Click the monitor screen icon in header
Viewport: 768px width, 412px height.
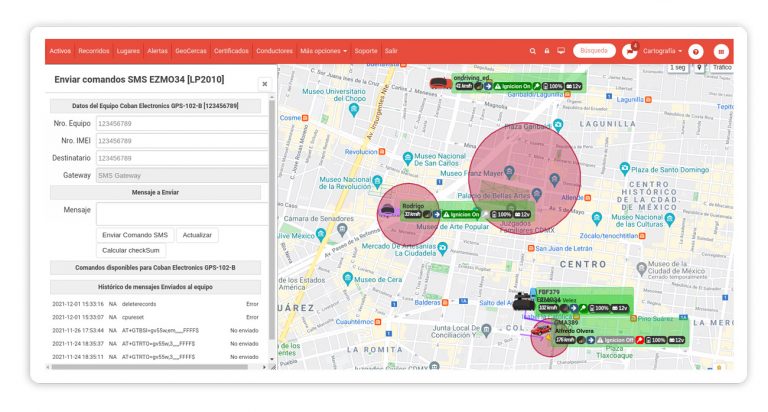[561, 51]
